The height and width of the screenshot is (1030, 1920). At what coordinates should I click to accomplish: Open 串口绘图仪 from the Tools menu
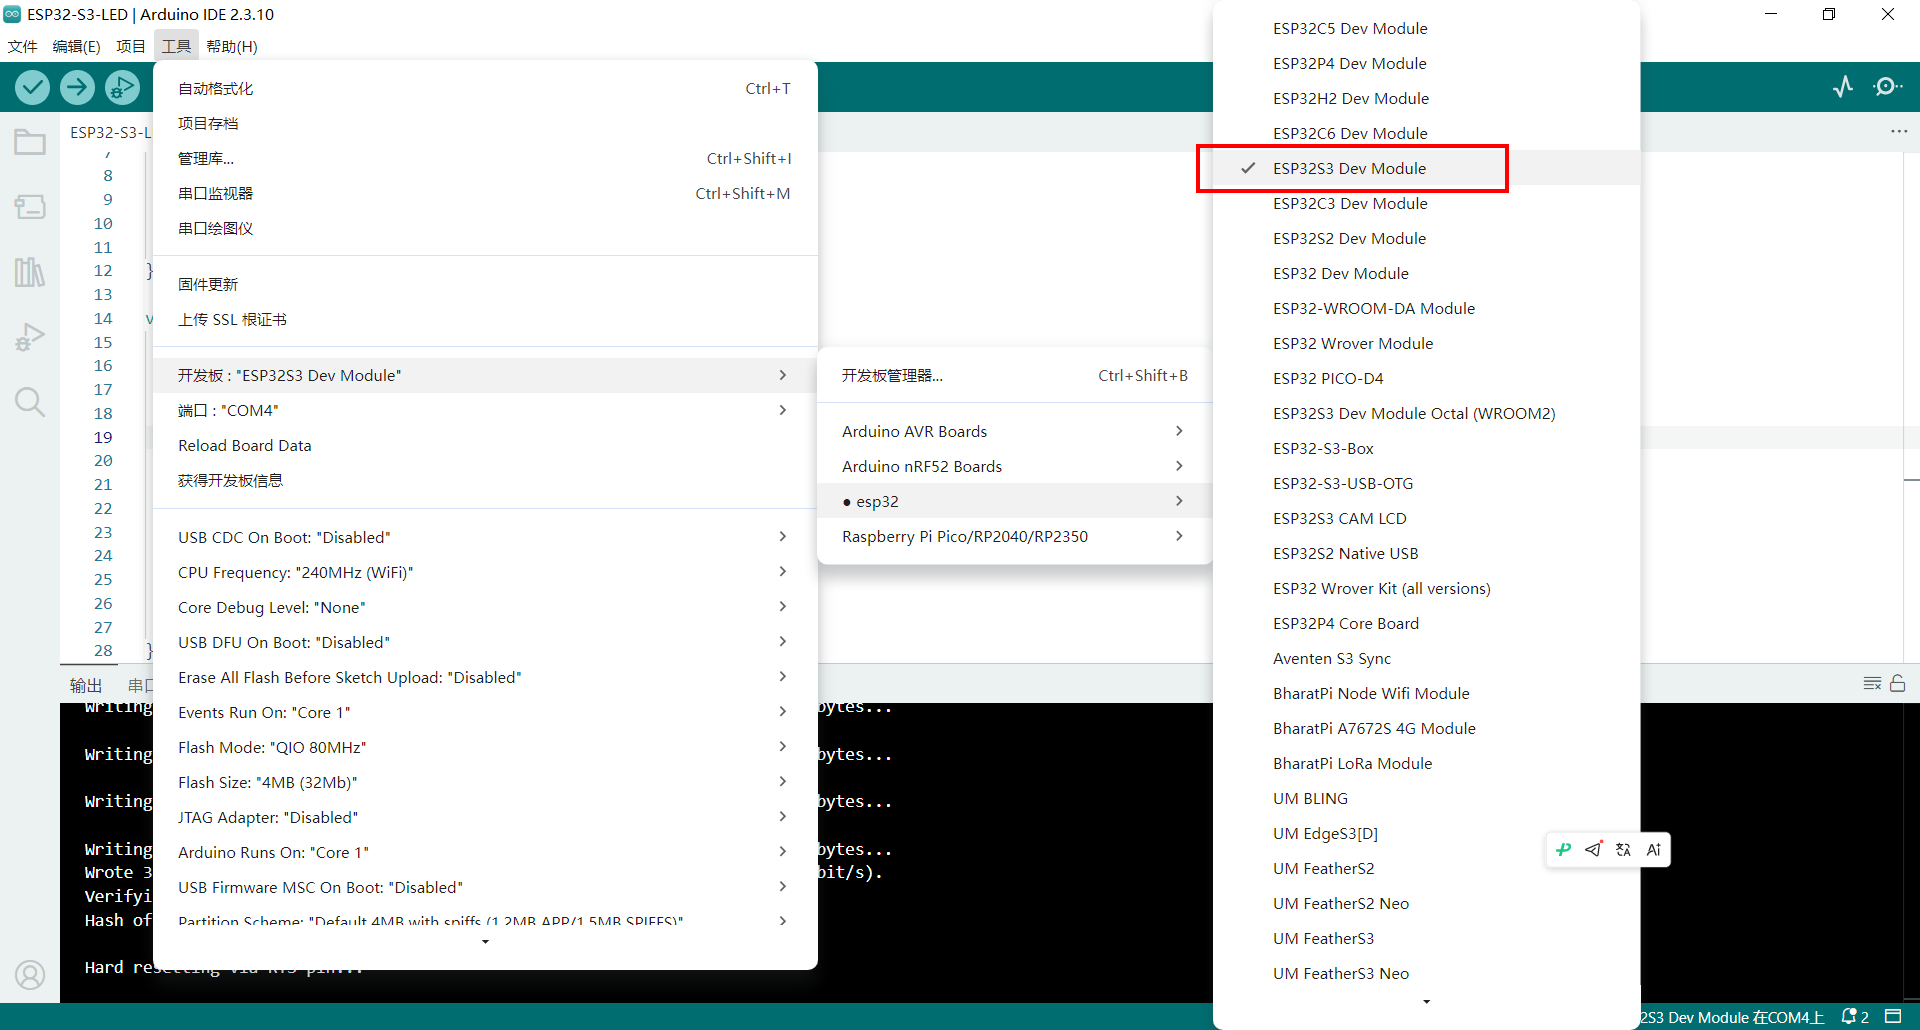(x=485, y=228)
